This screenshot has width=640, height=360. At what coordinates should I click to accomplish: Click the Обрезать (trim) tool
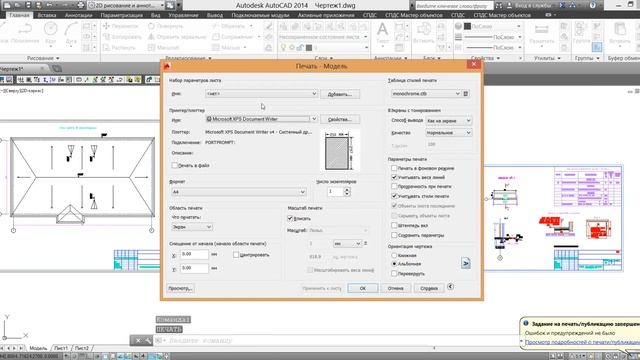pos(229,26)
